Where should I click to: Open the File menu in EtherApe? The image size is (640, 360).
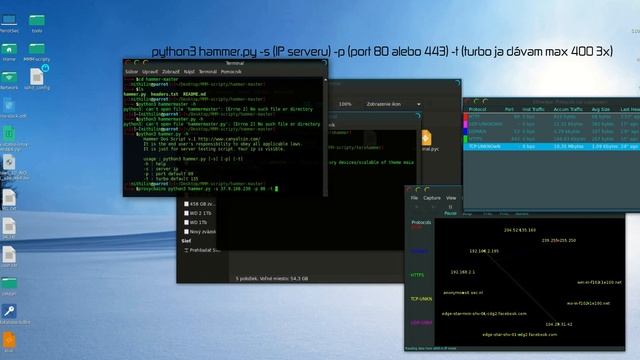pyautogui.click(x=414, y=198)
